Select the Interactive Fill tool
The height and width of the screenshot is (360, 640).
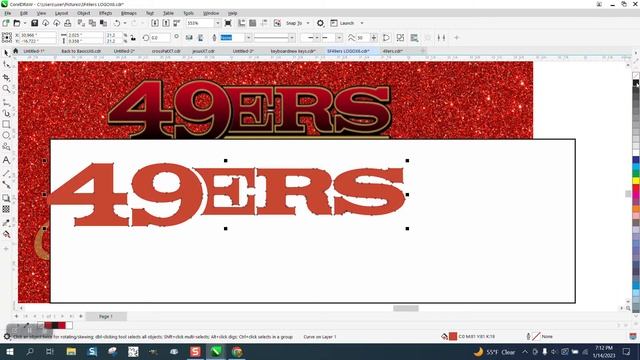pyautogui.click(x=6, y=234)
